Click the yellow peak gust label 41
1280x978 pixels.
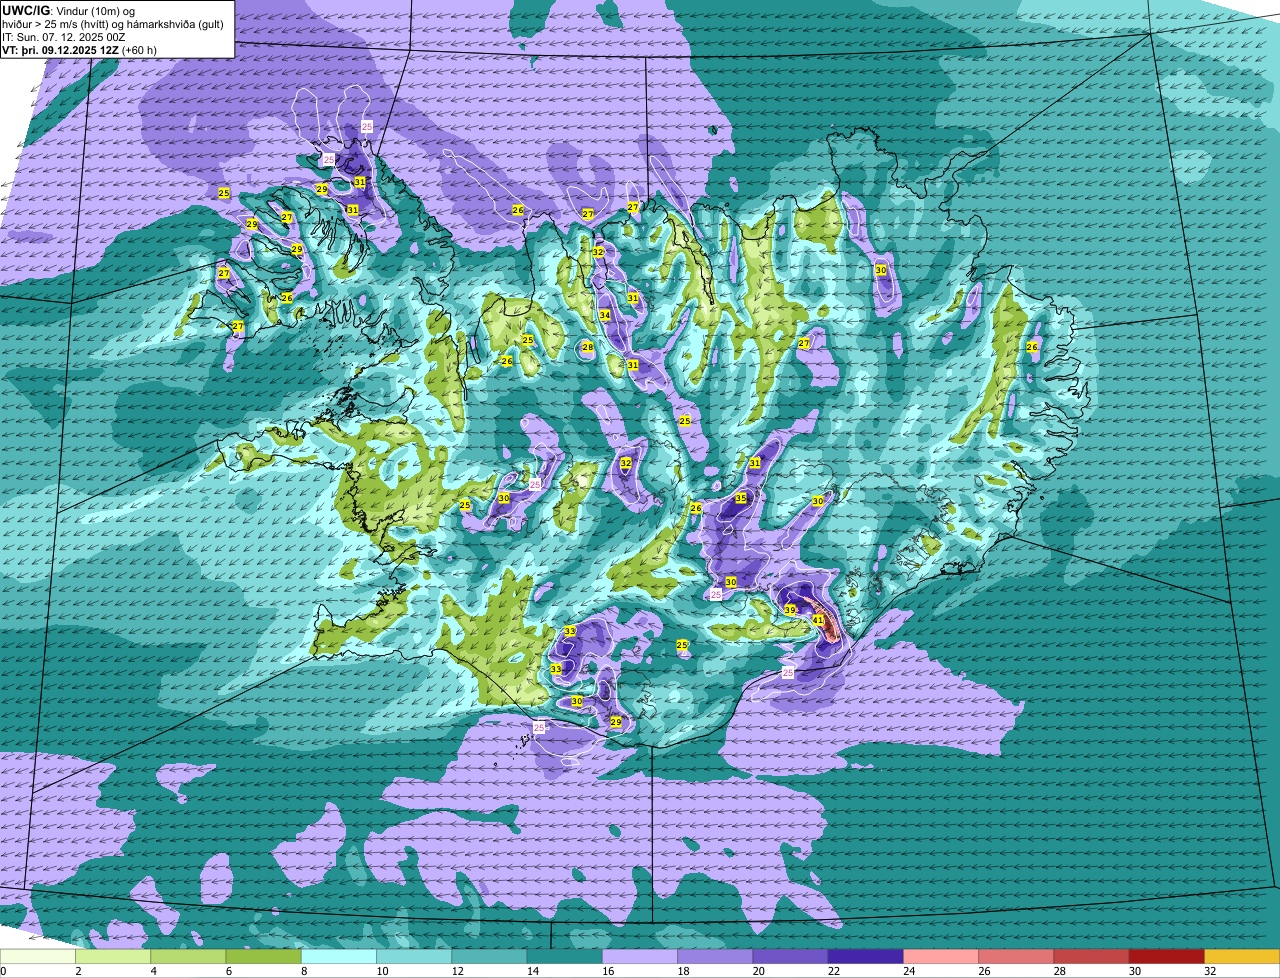click(x=818, y=621)
